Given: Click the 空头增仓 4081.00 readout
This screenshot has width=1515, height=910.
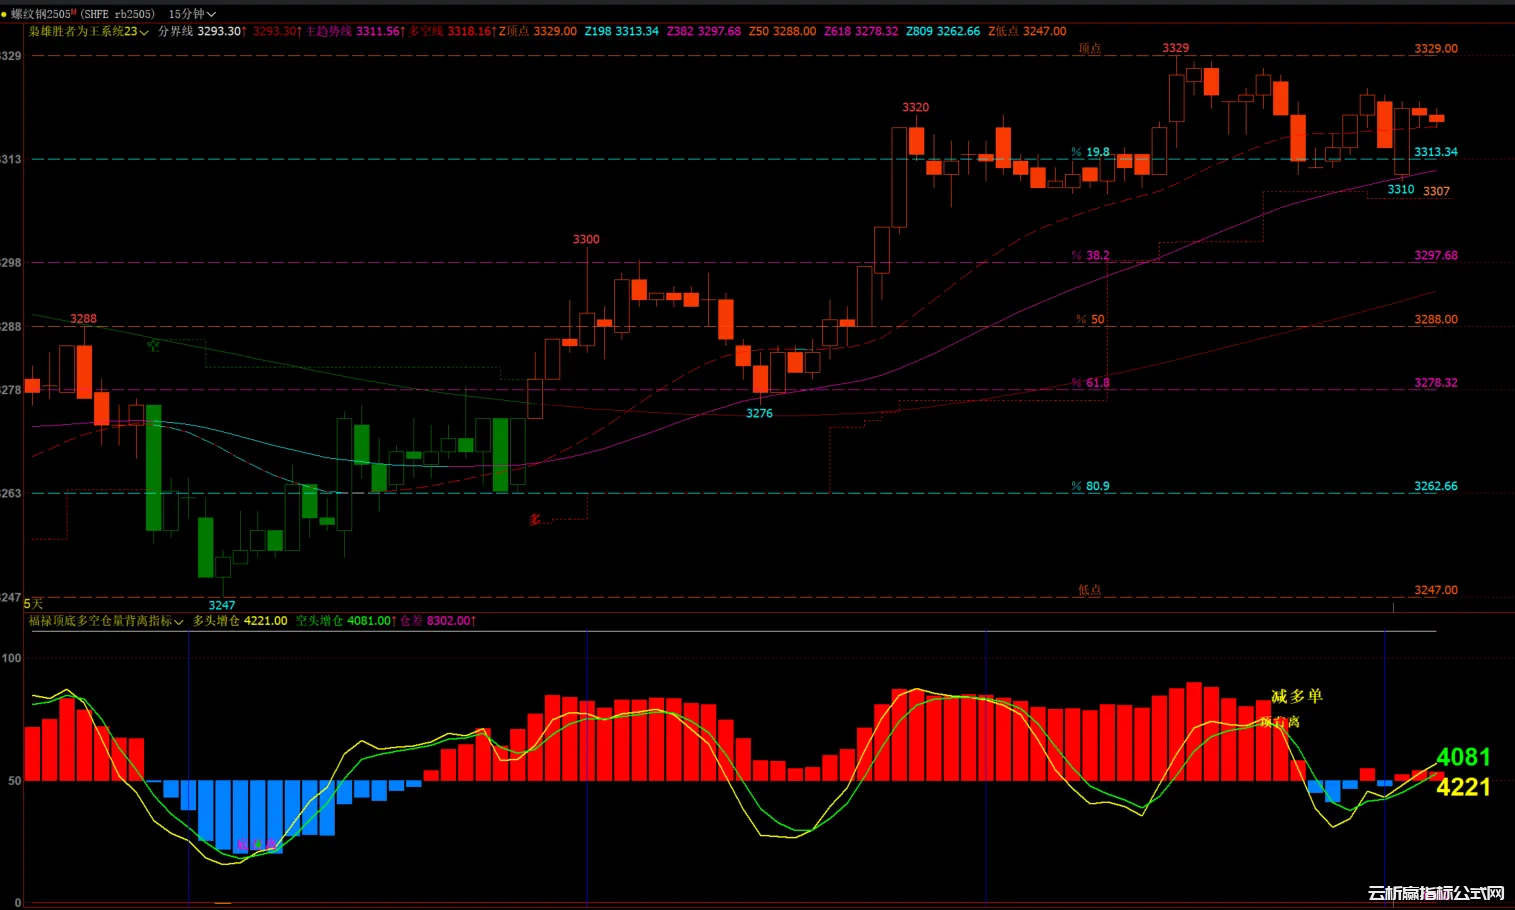Looking at the screenshot, I should pos(344,621).
